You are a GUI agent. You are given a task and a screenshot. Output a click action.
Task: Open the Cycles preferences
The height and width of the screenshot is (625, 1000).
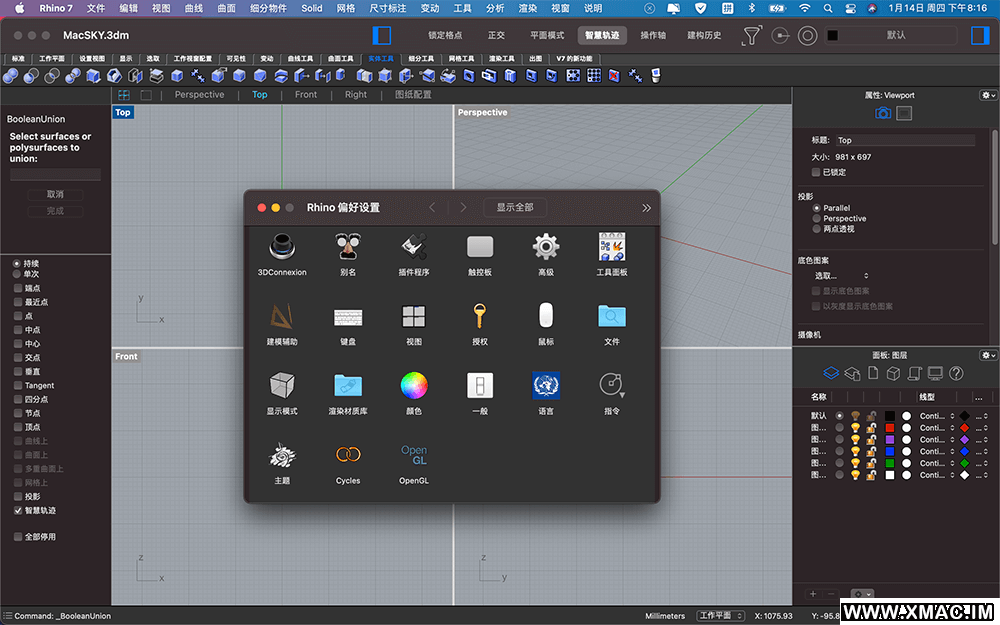coord(348,462)
